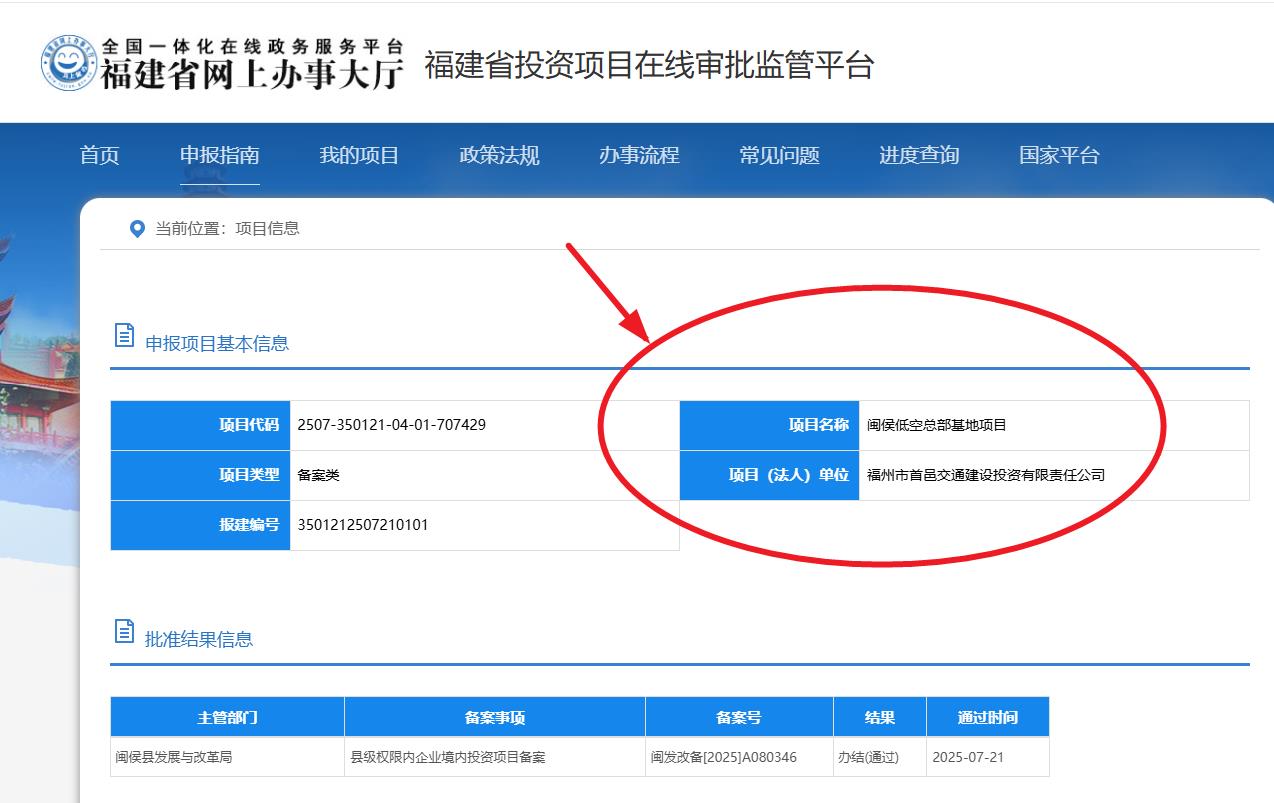This screenshot has height=803, width=1274.
Task: Go to 我的项目 in navigation
Action: pos(359,155)
